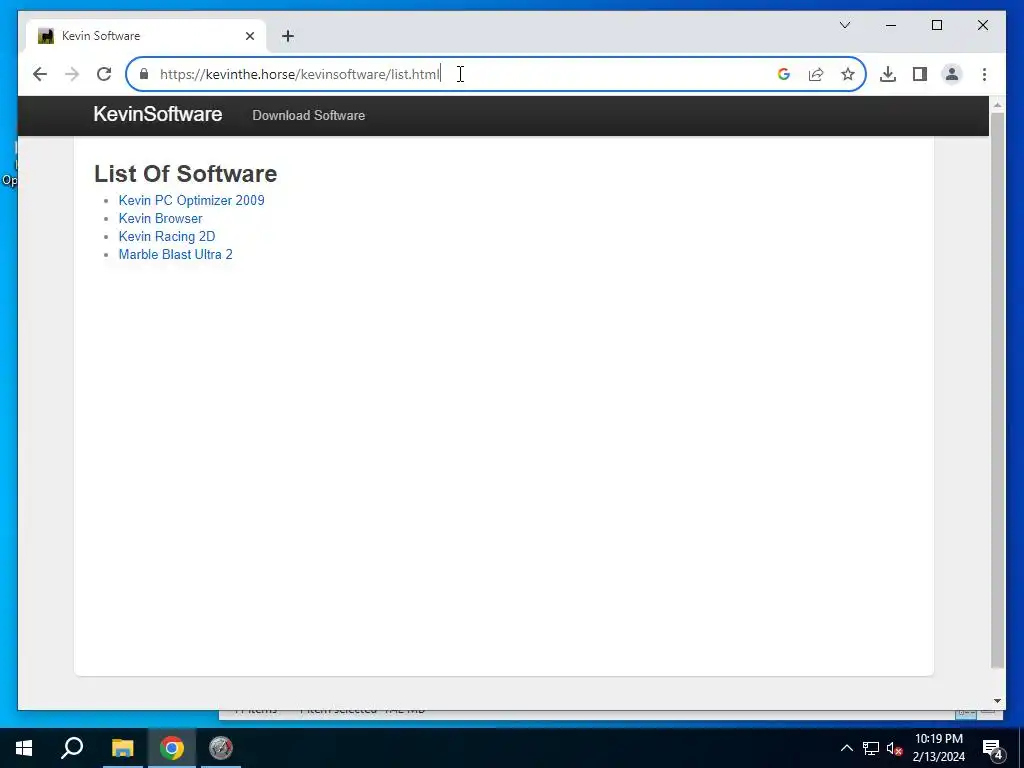1024x768 pixels.
Task: Open the Windows Start menu
Action: pyautogui.click(x=24, y=748)
